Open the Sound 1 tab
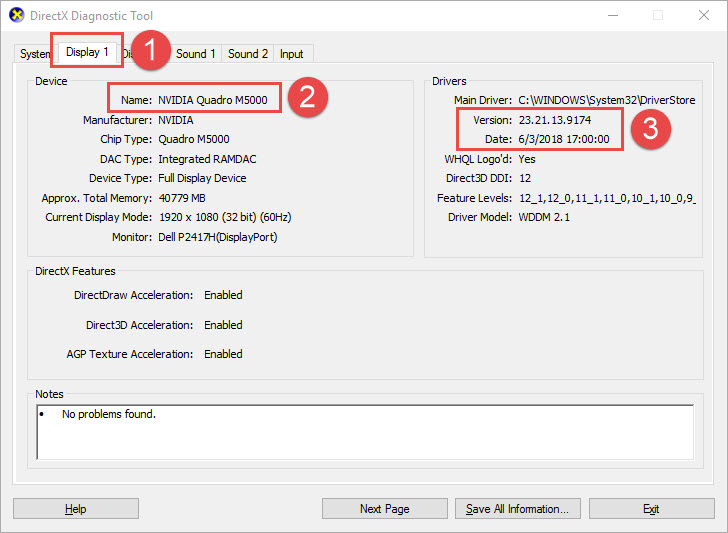 (x=195, y=54)
